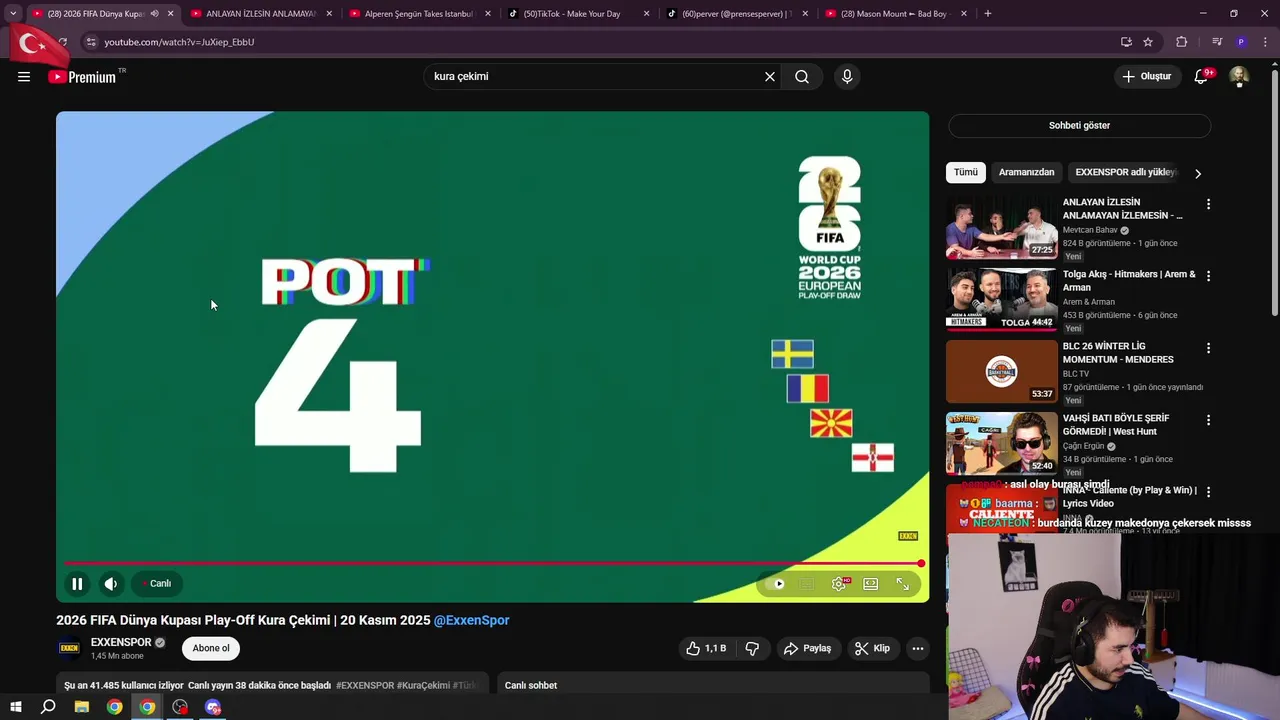Screen dimensions: 1280x720
Task: Dislike the video
Action: coord(752,648)
